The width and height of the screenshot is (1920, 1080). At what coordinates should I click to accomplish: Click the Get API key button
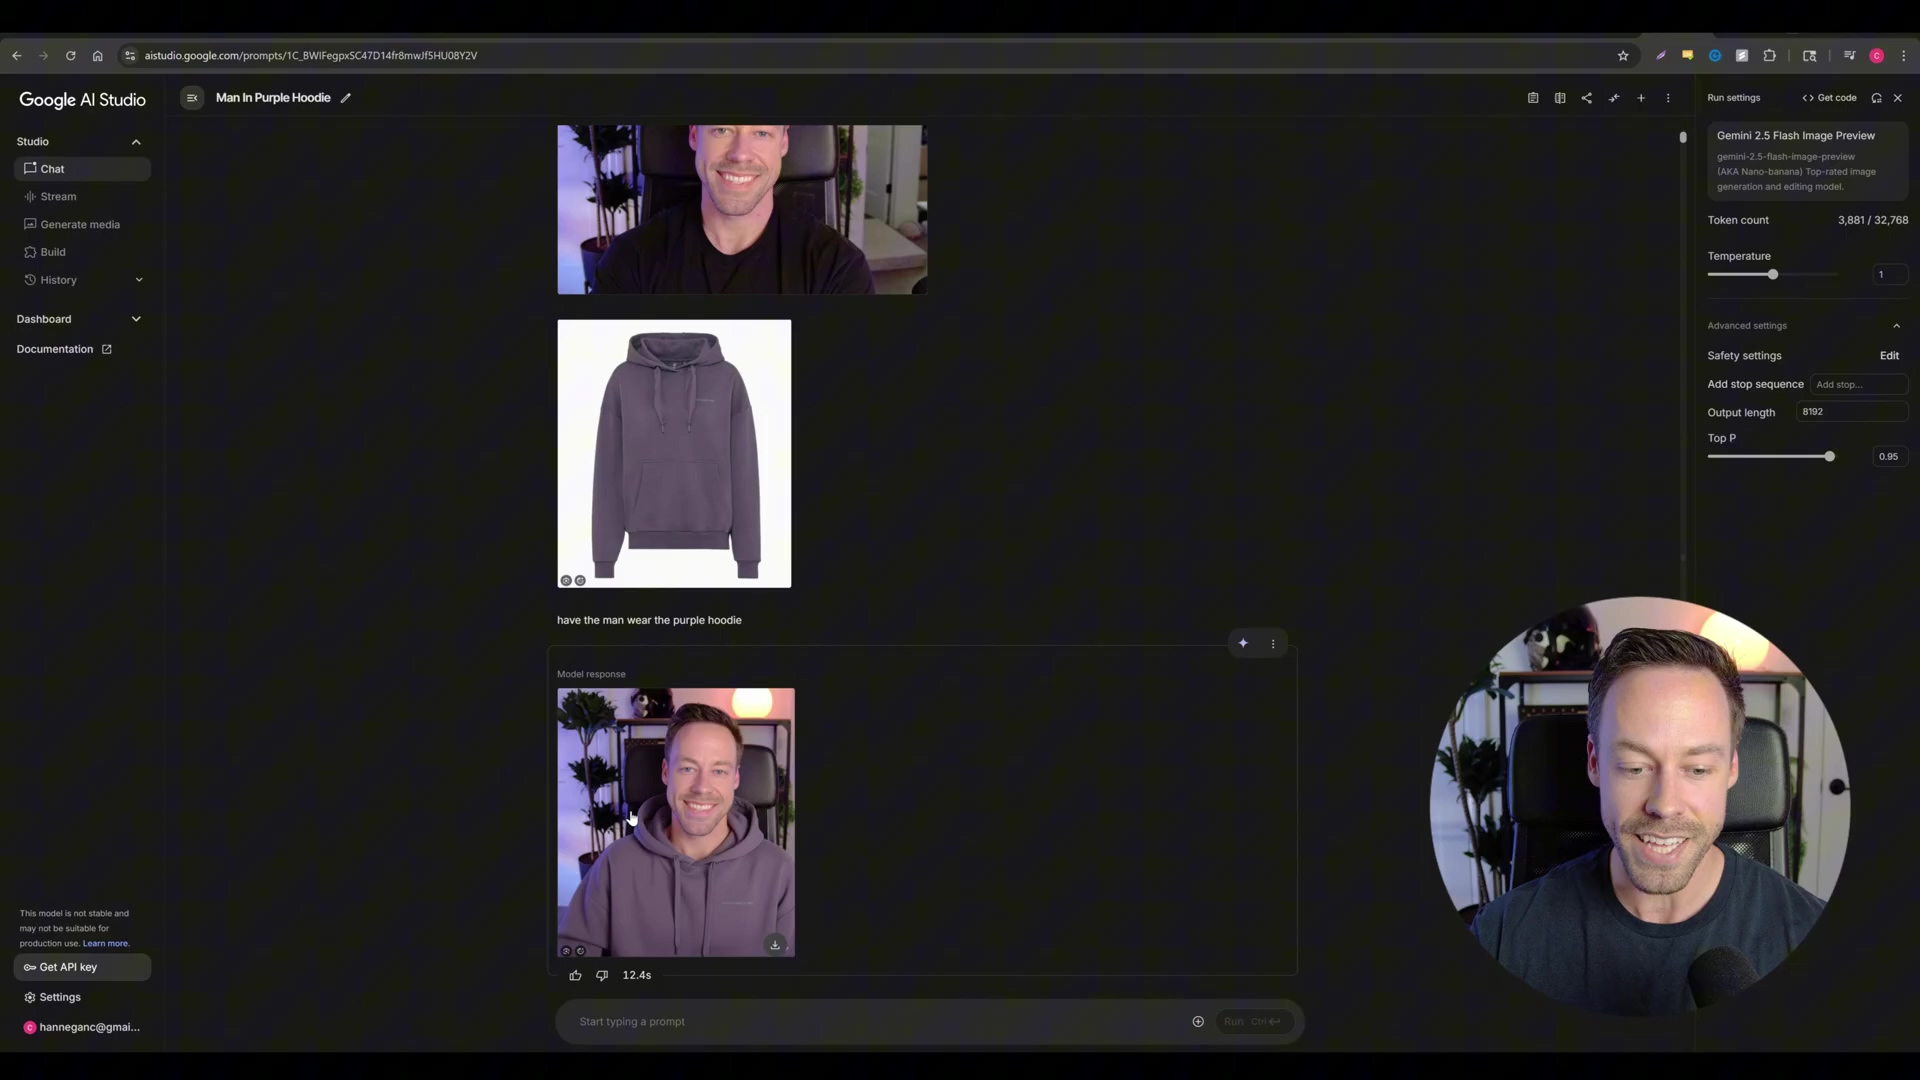point(82,967)
